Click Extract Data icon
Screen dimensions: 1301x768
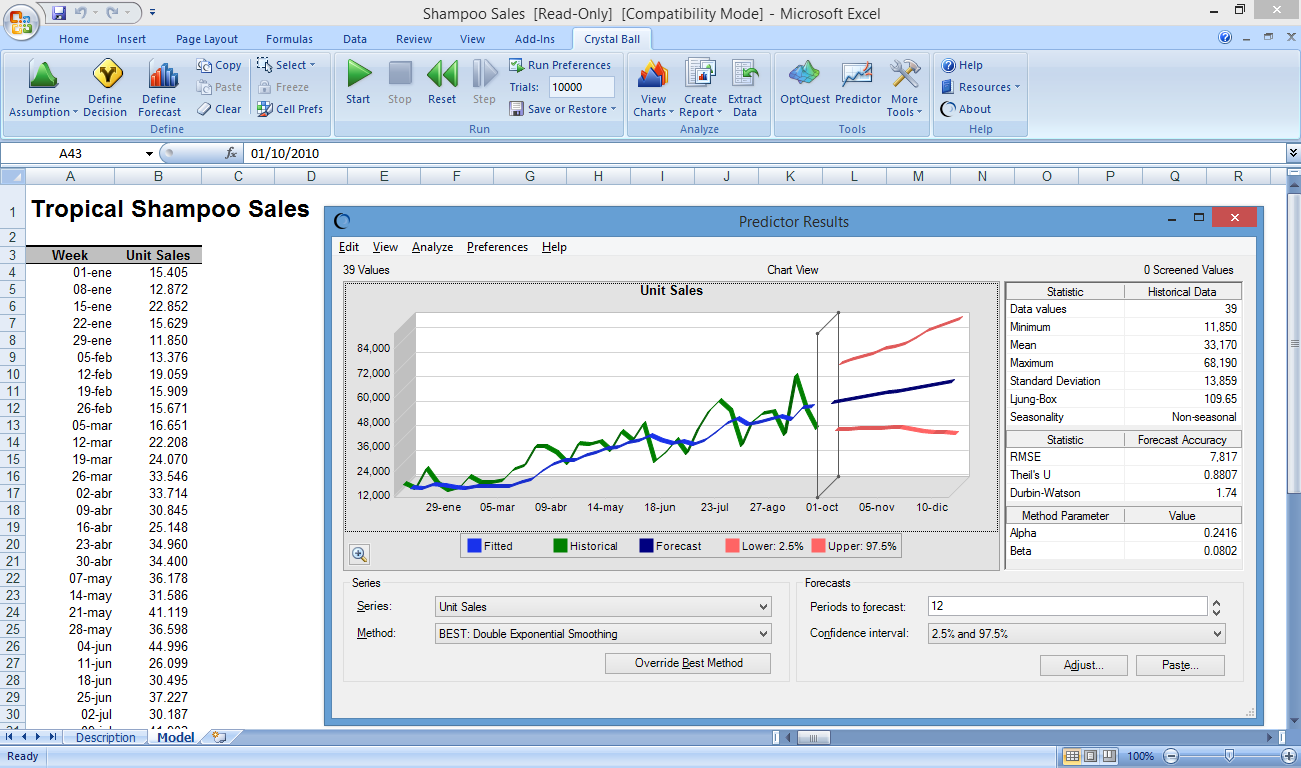745,88
